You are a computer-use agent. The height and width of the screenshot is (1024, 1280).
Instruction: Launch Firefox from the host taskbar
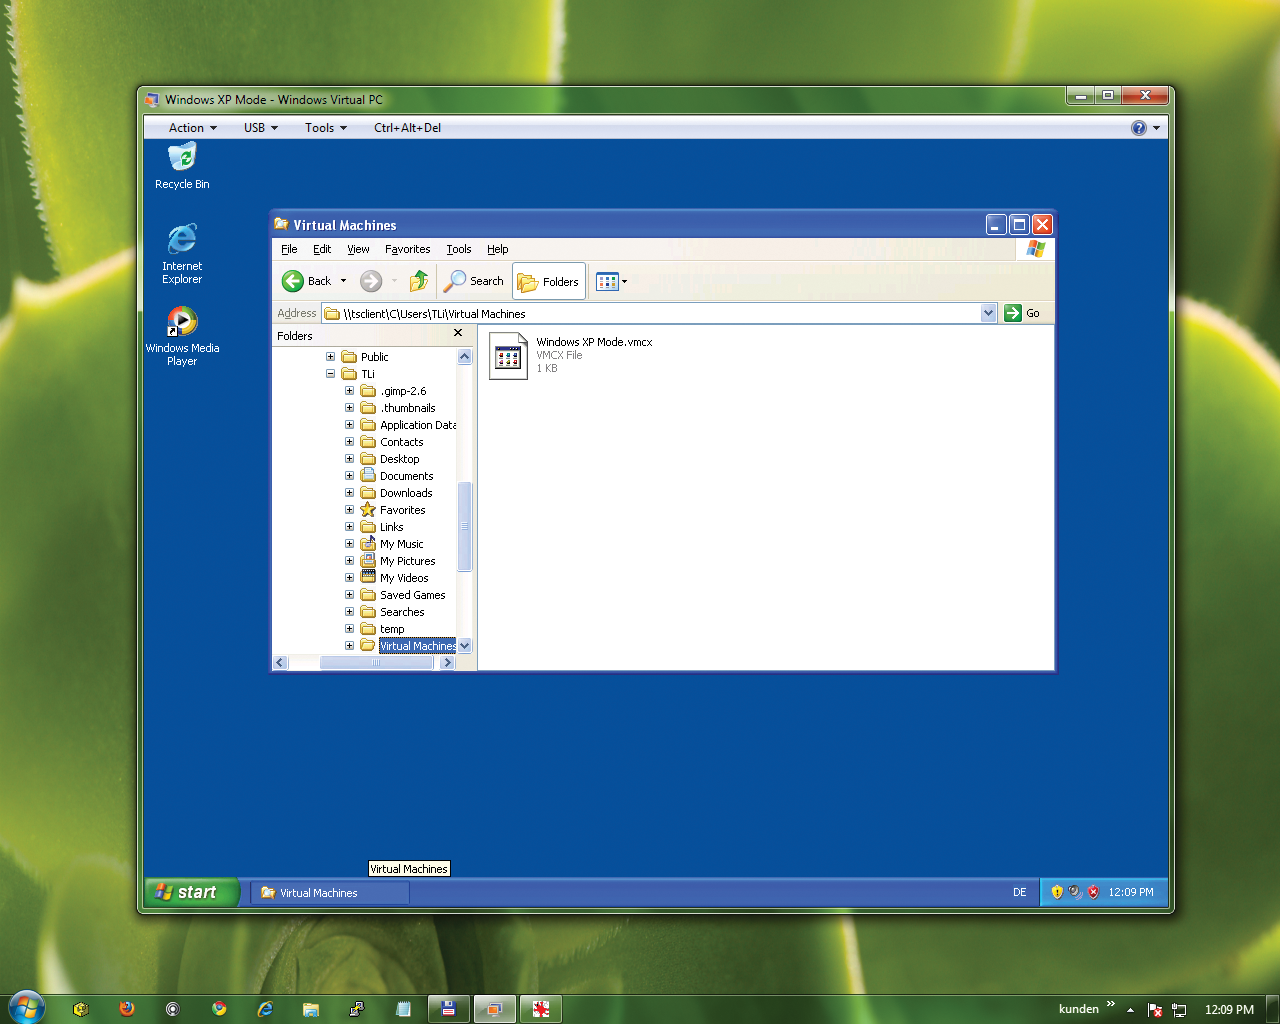point(127,1009)
